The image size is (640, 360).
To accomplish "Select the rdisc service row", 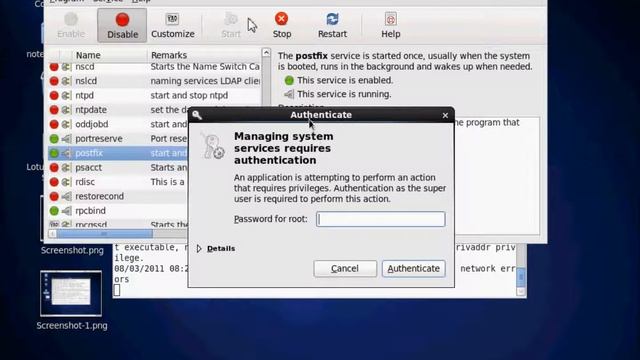I will click(x=118, y=182).
